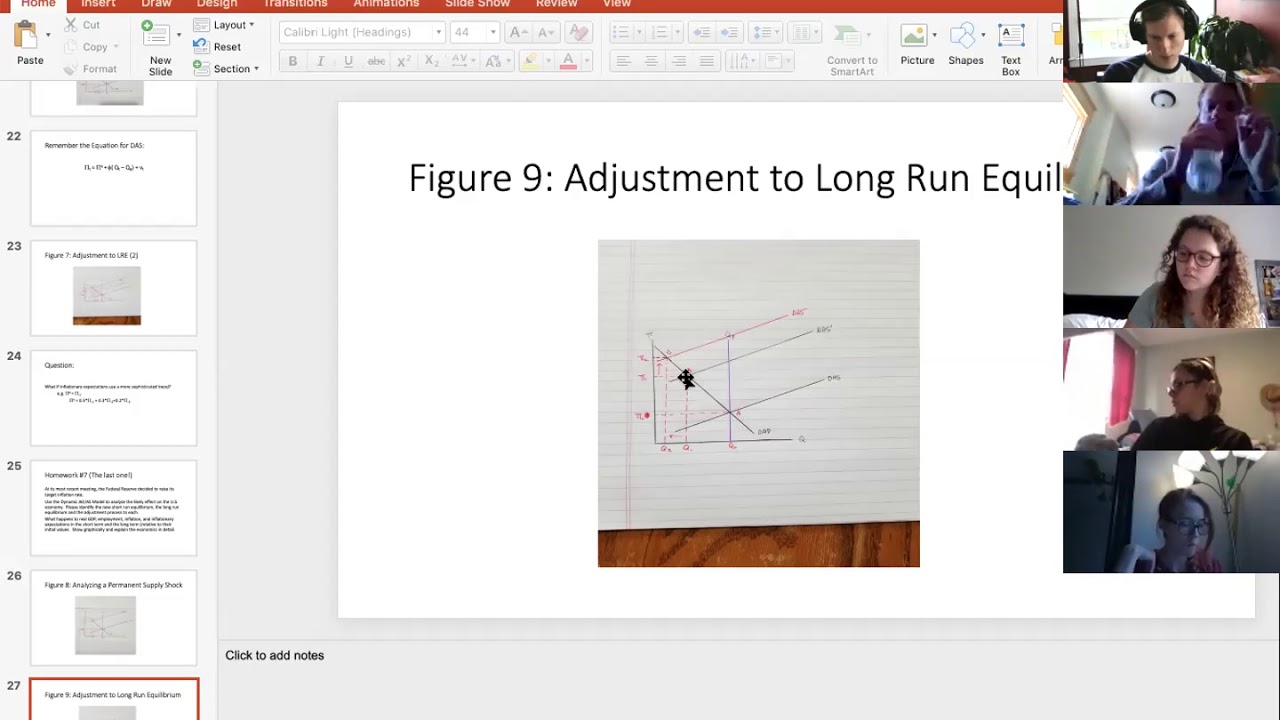Switch to the Review tab
Image resolution: width=1280 pixels, height=720 pixels.
pyautogui.click(x=556, y=4)
